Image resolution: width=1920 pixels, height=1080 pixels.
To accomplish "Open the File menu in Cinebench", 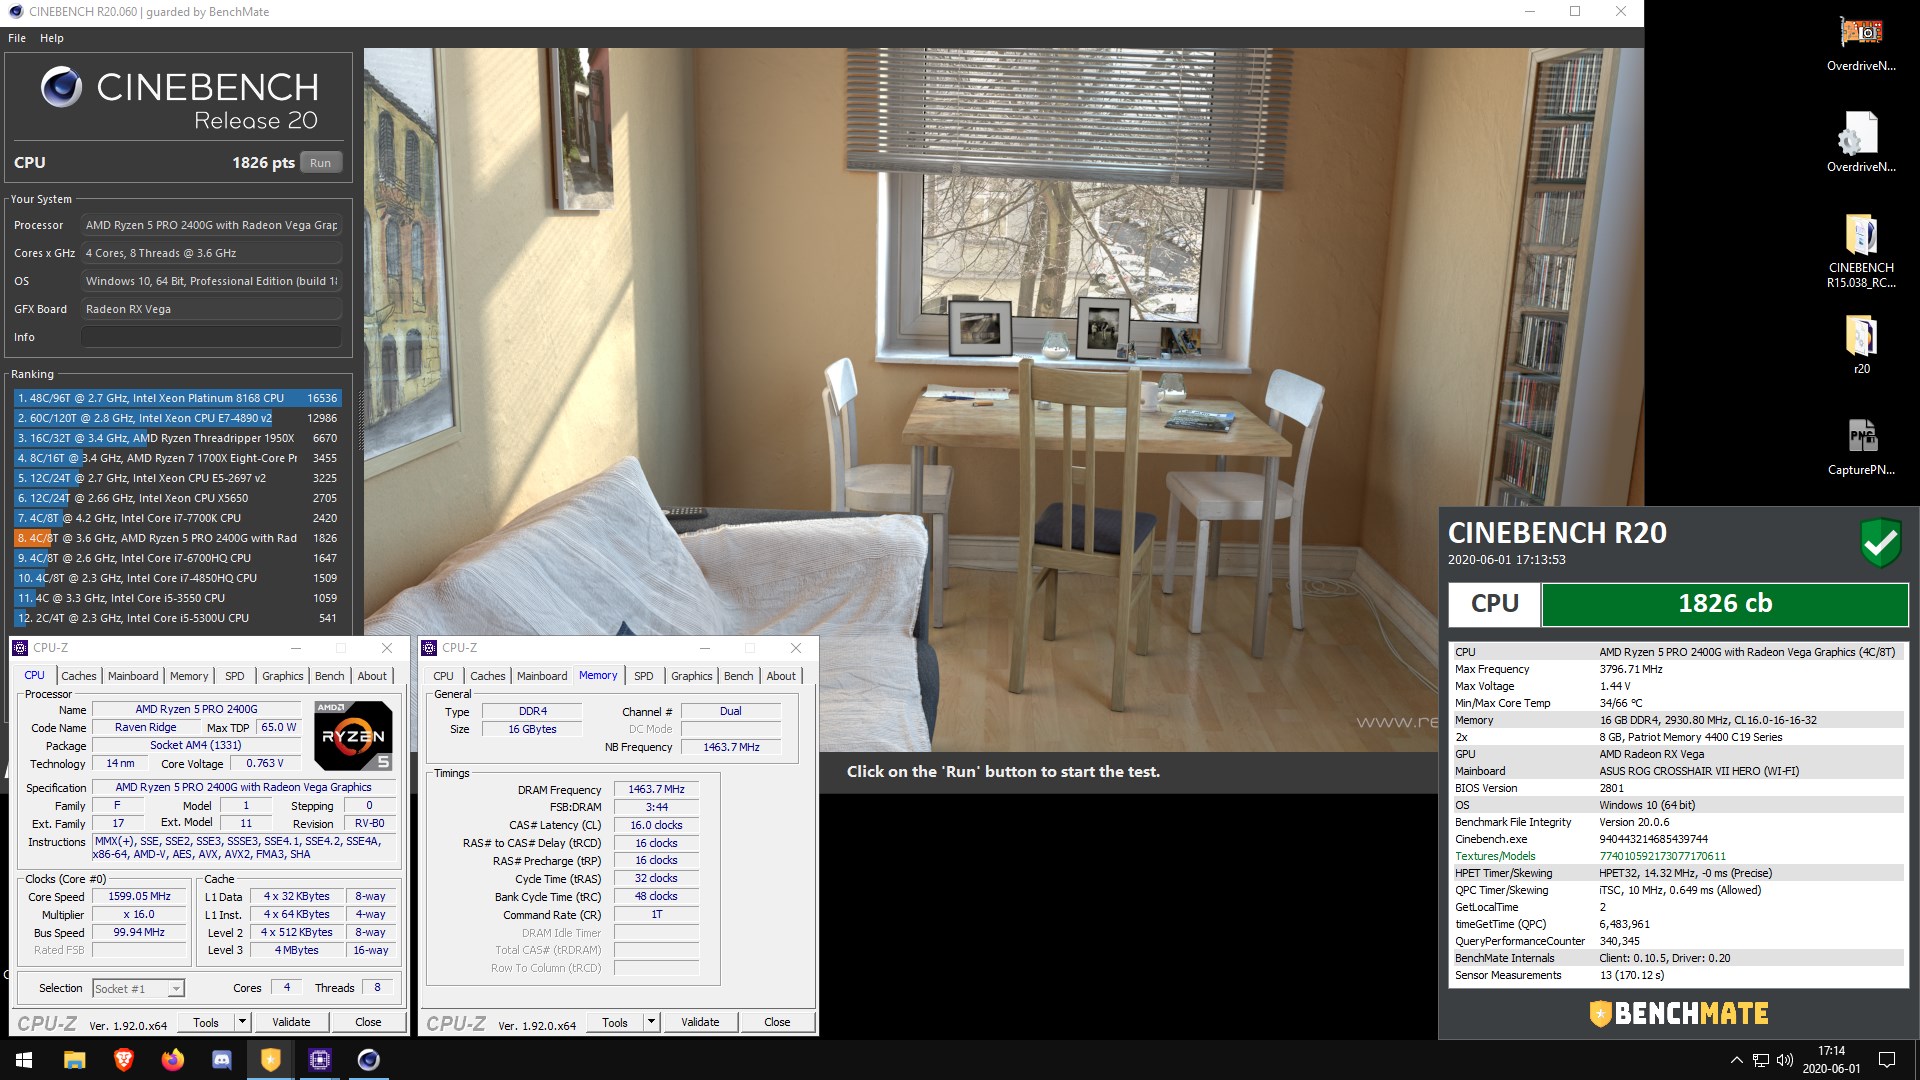I will coord(17,38).
